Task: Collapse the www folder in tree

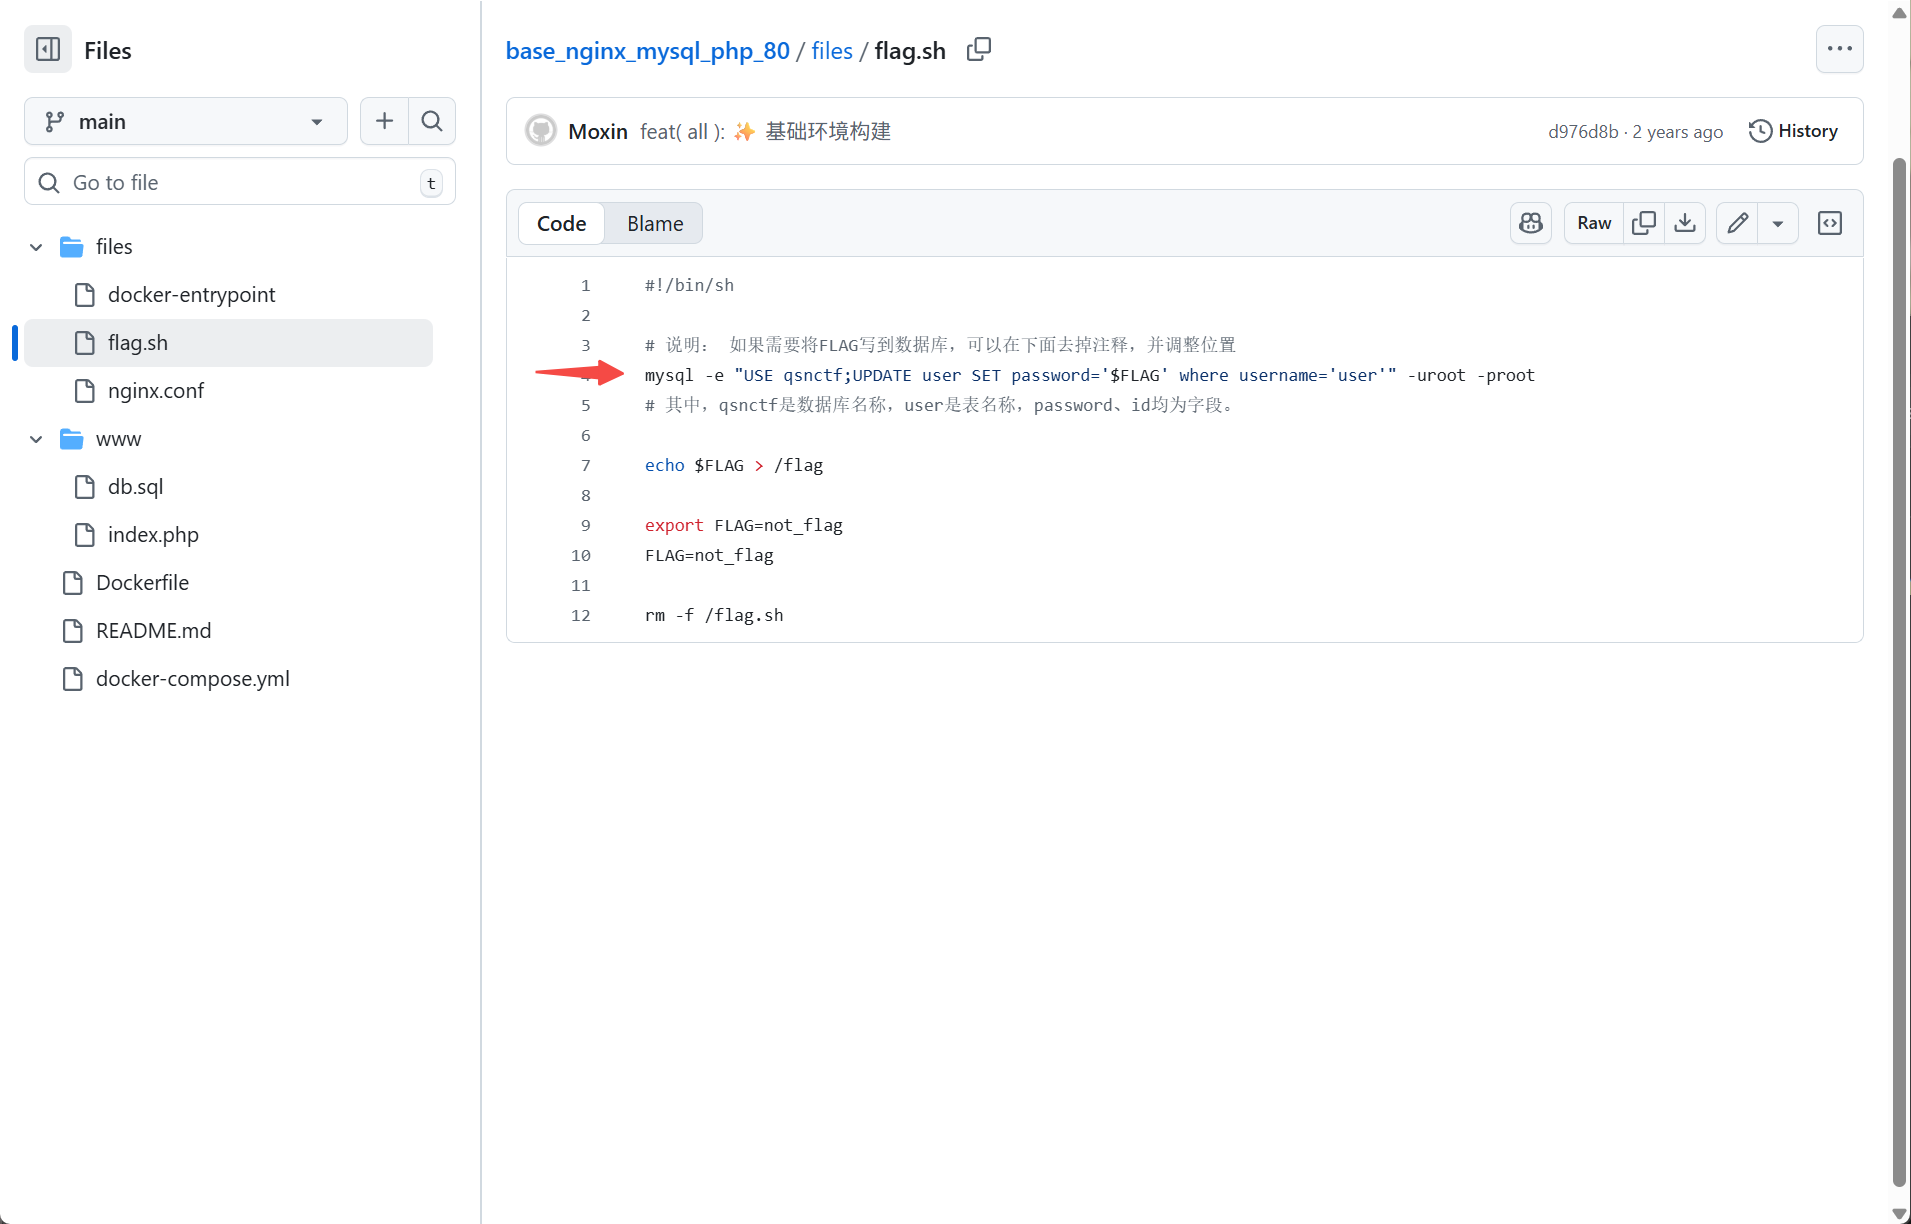Action: coord(36,439)
